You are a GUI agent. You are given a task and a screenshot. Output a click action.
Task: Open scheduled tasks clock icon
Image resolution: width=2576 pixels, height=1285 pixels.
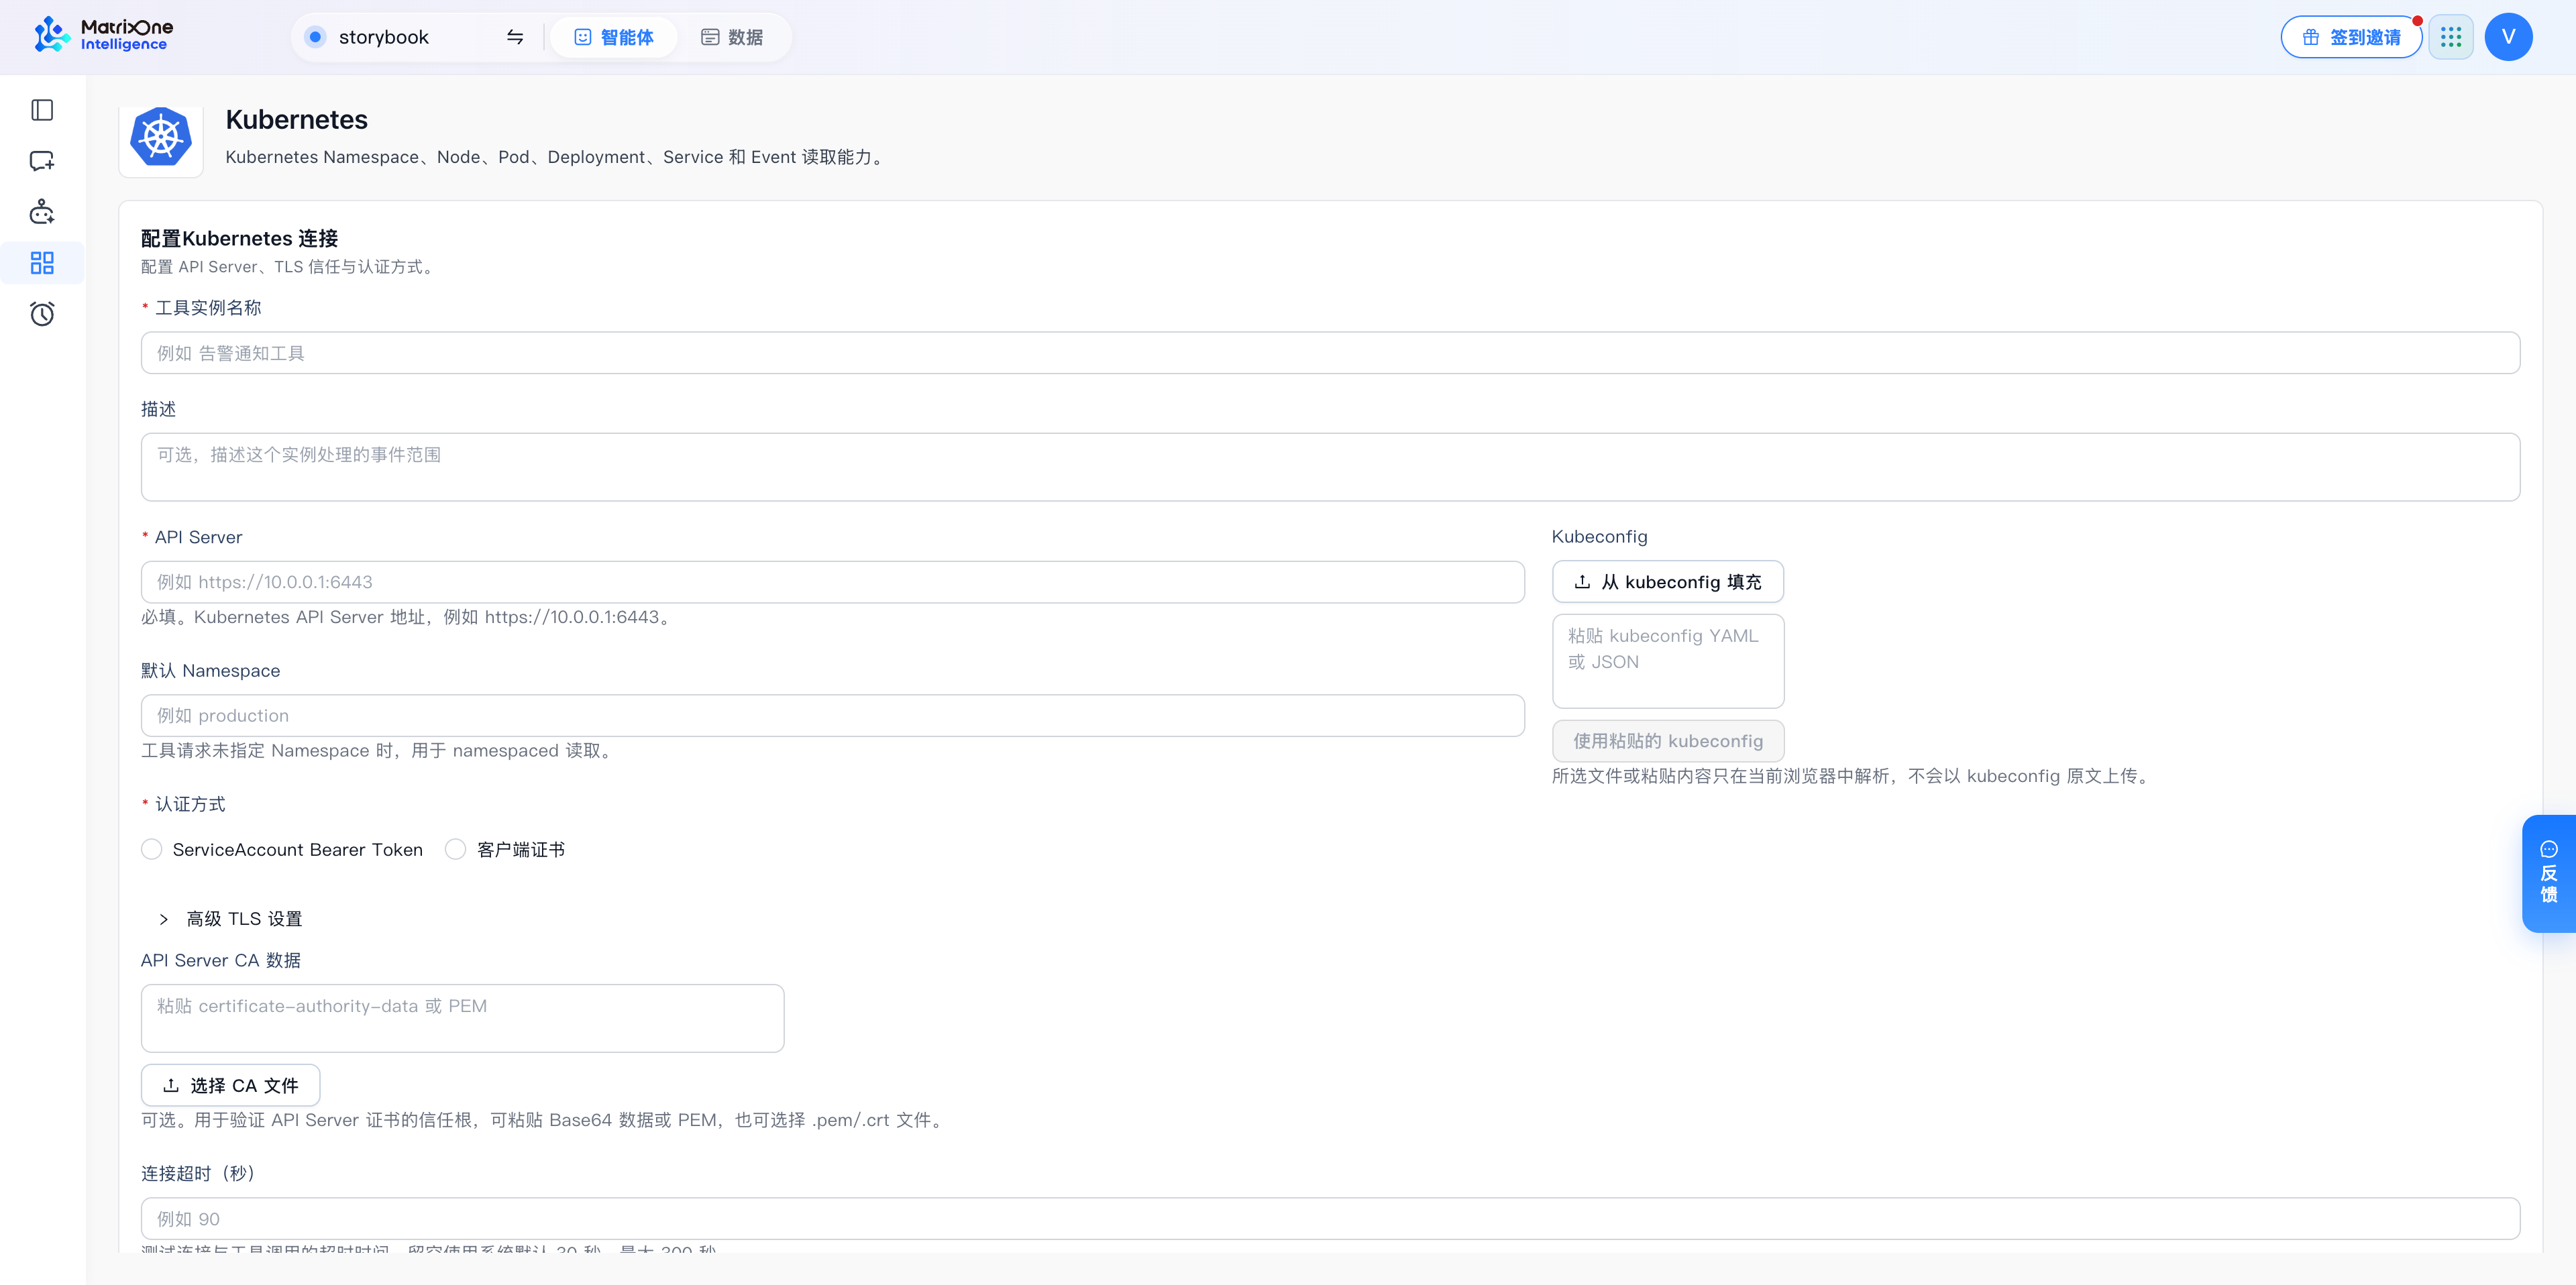point(42,314)
